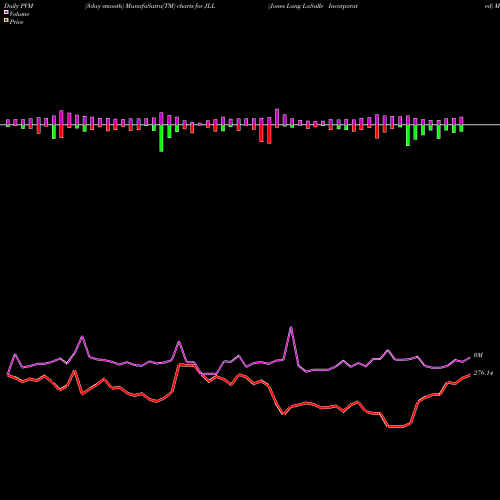The width and height of the screenshot is (500, 500).
Task: Click the MunafaSutra charts for JLL heading
Action: 150,6
